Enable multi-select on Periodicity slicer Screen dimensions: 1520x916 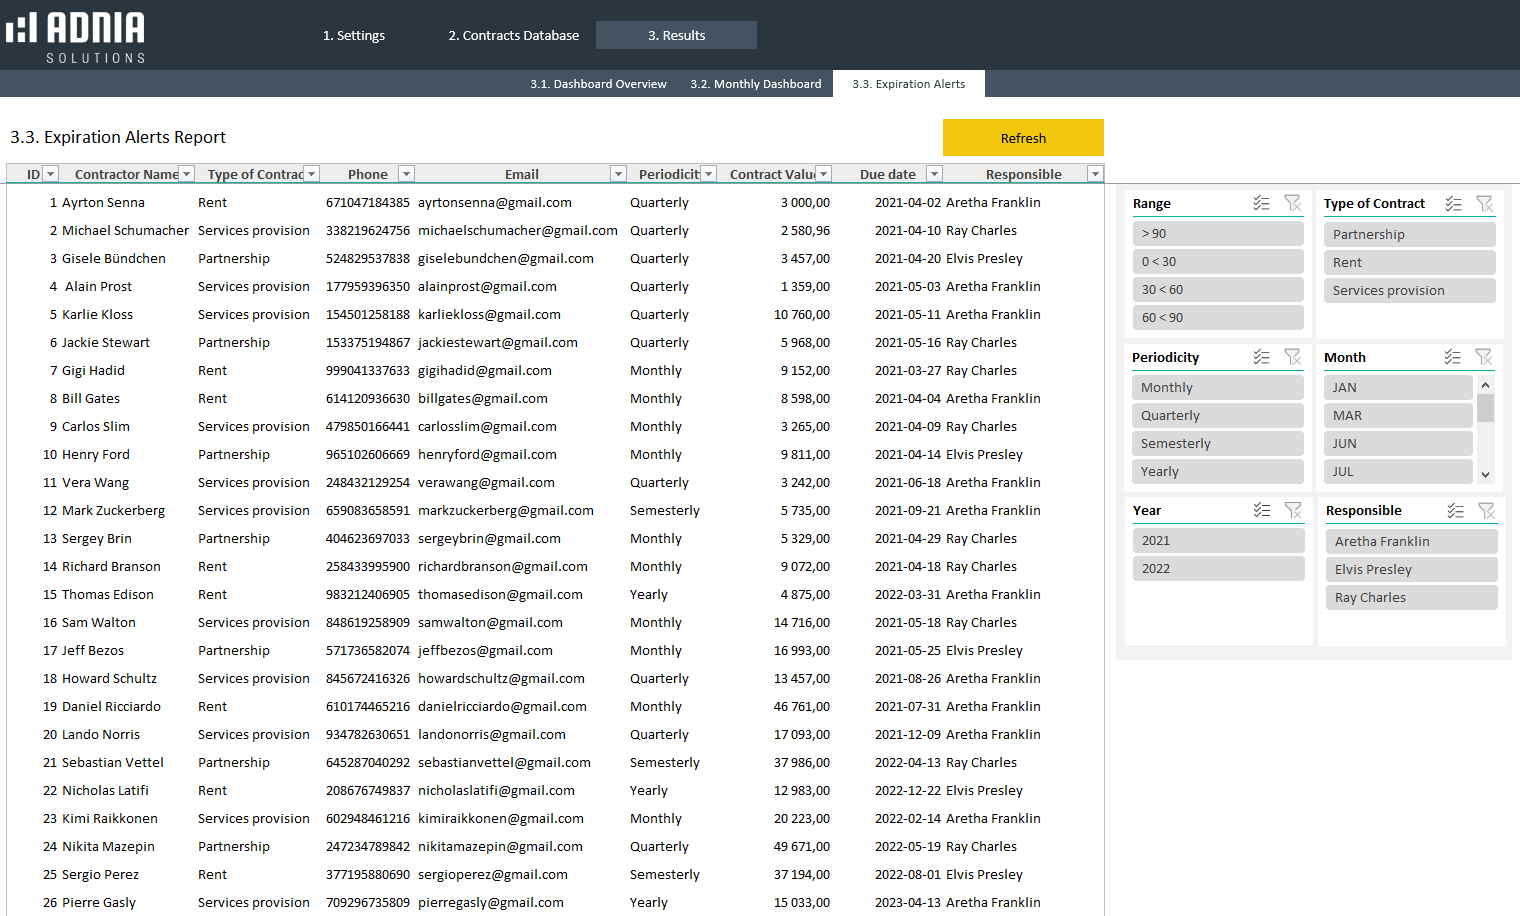[x=1262, y=357]
